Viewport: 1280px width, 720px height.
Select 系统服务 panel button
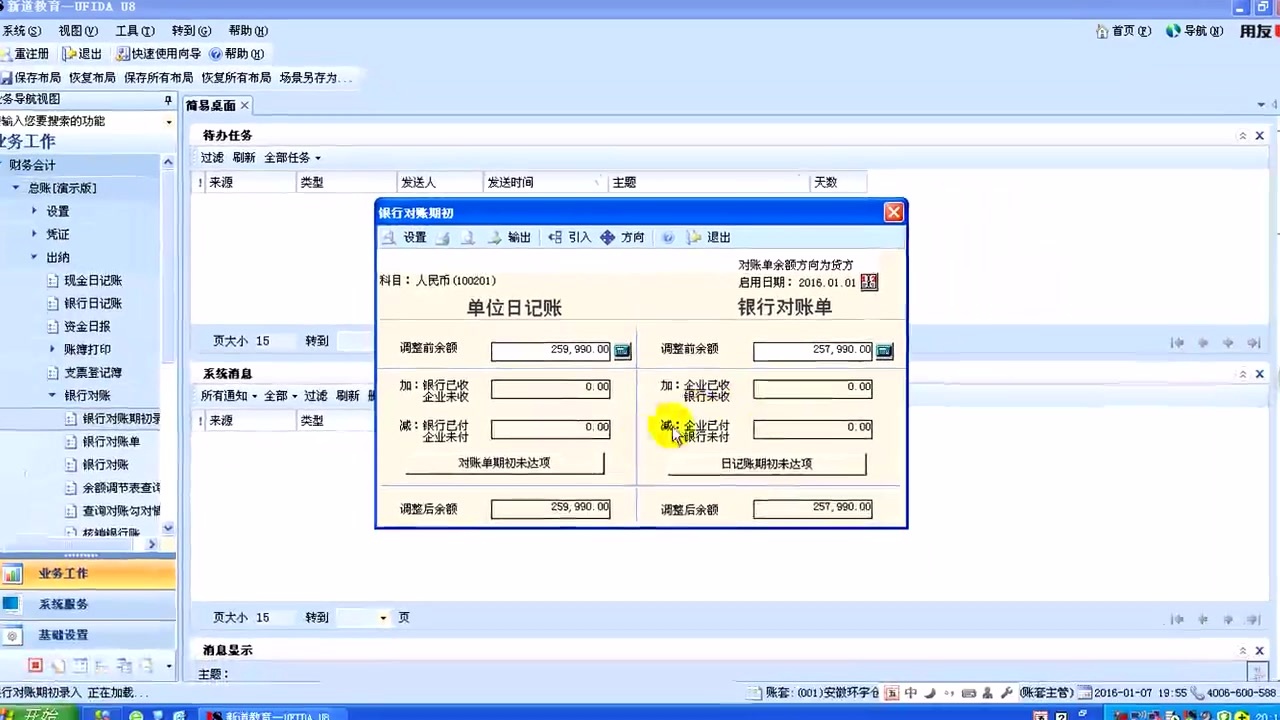coord(88,604)
